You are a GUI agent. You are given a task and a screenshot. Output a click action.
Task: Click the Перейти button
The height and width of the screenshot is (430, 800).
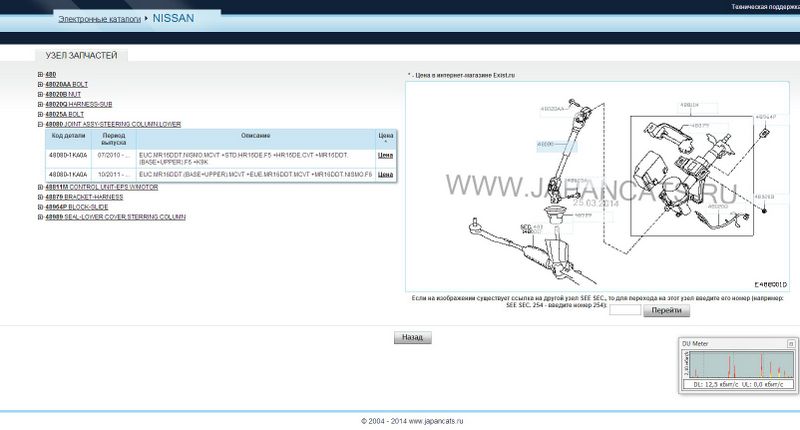[666, 310]
